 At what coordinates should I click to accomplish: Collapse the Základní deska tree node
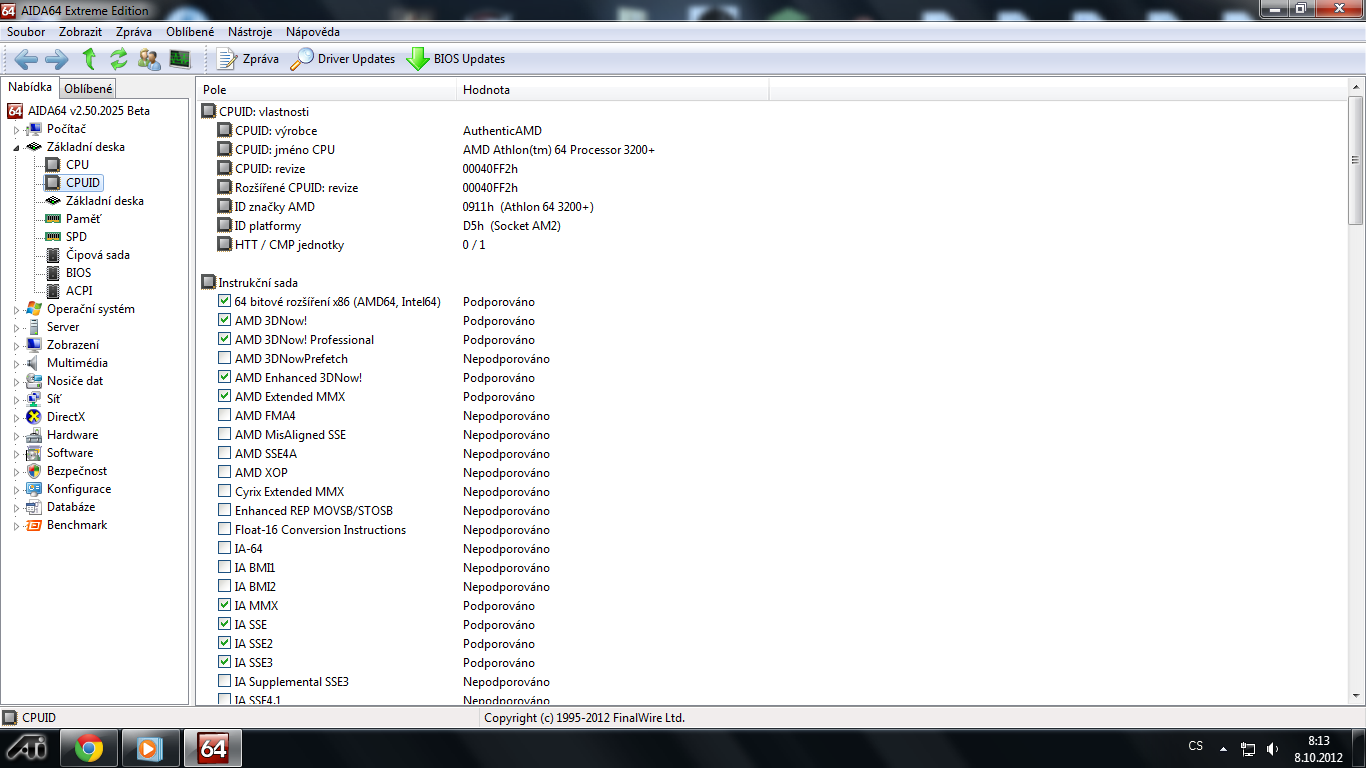(x=16, y=147)
